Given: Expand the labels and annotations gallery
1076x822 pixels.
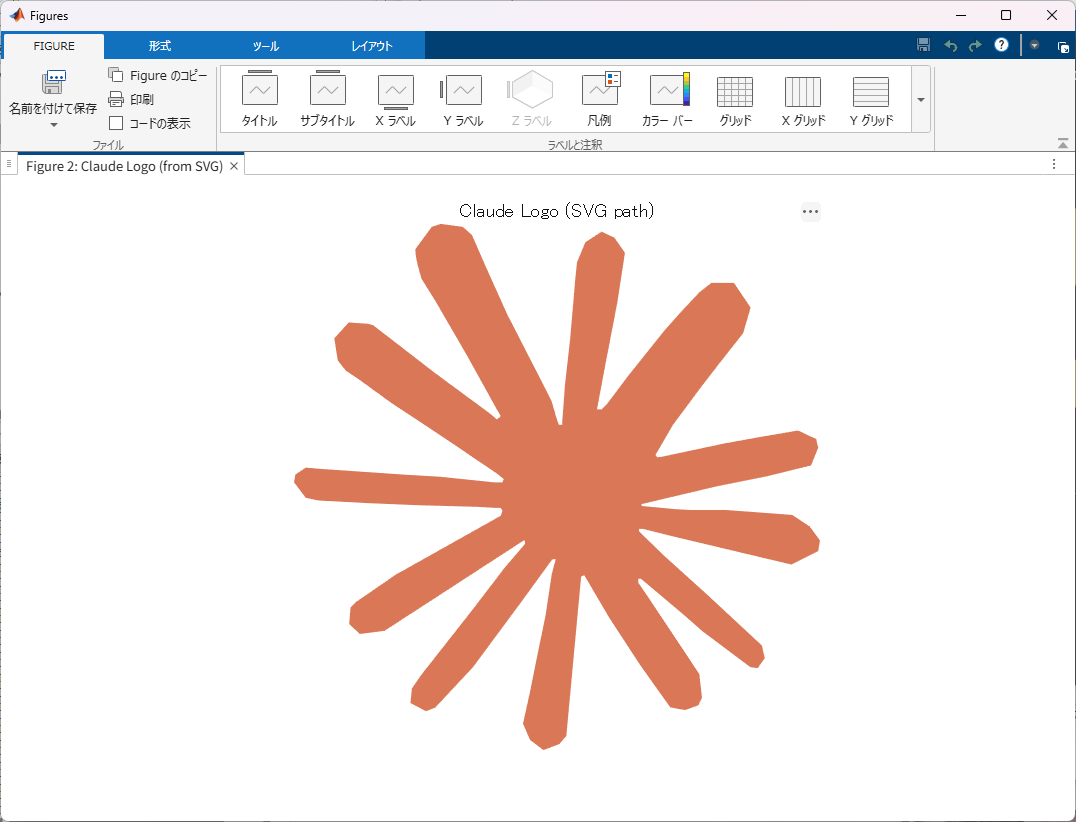Looking at the screenshot, I should pos(921,99).
